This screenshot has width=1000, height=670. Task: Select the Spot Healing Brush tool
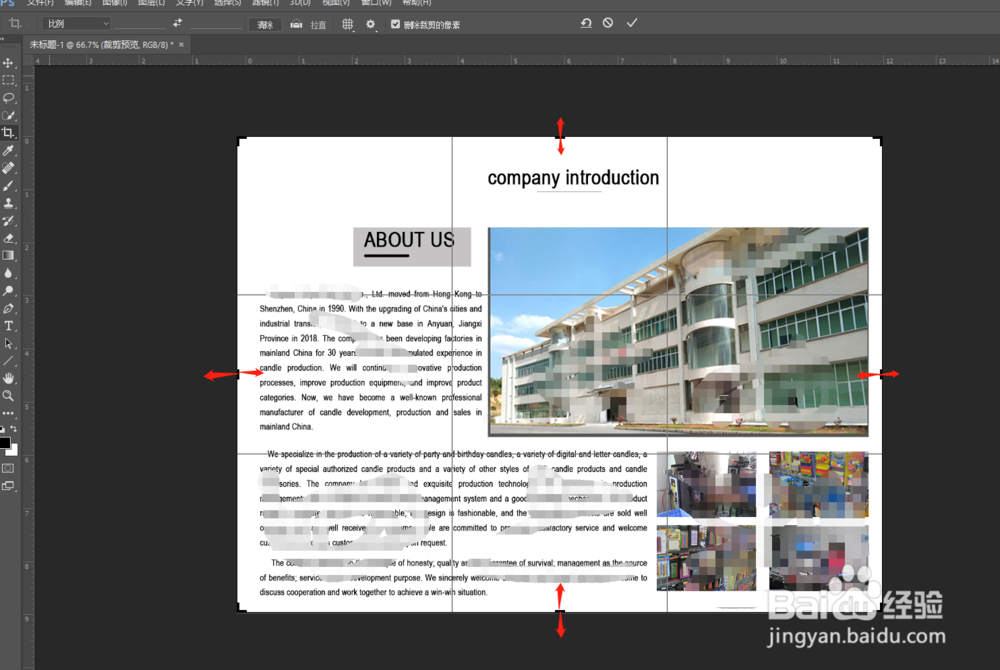(x=8, y=168)
